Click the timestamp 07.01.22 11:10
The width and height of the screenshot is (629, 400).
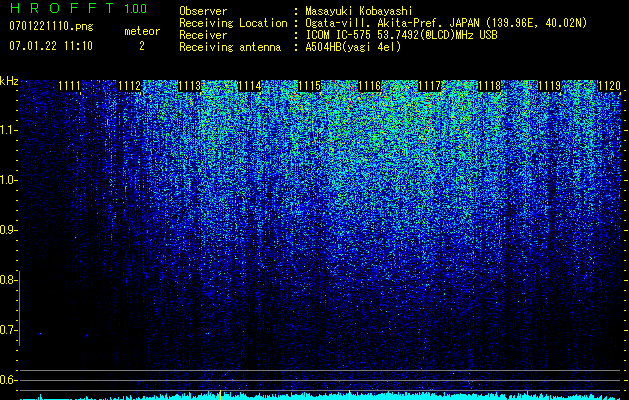pyautogui.click(x=51, y=46)
